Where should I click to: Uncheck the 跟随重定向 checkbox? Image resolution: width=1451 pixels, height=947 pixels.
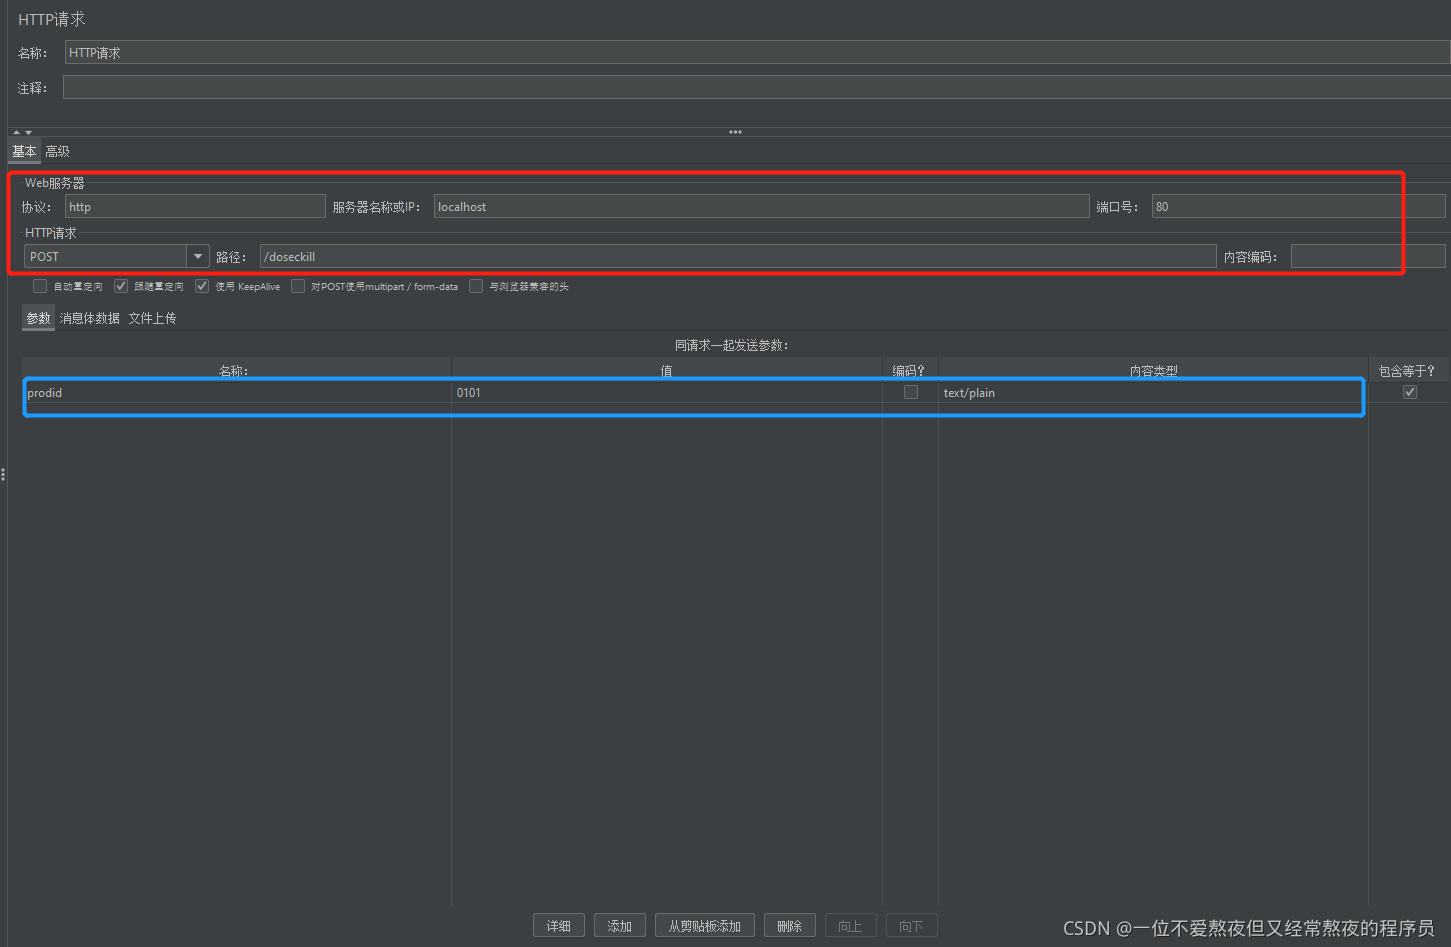point(121,286)
